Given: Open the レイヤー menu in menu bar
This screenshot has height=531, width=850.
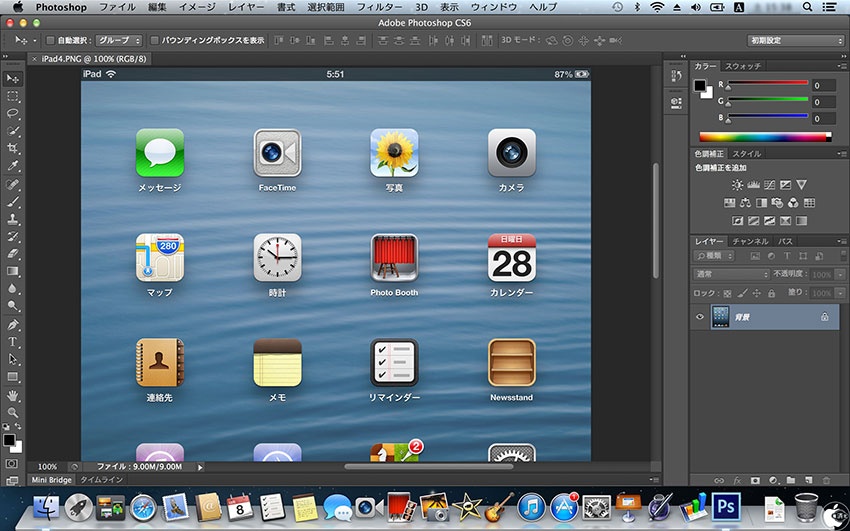Looking at the screenshot, I should click(246, 7).
